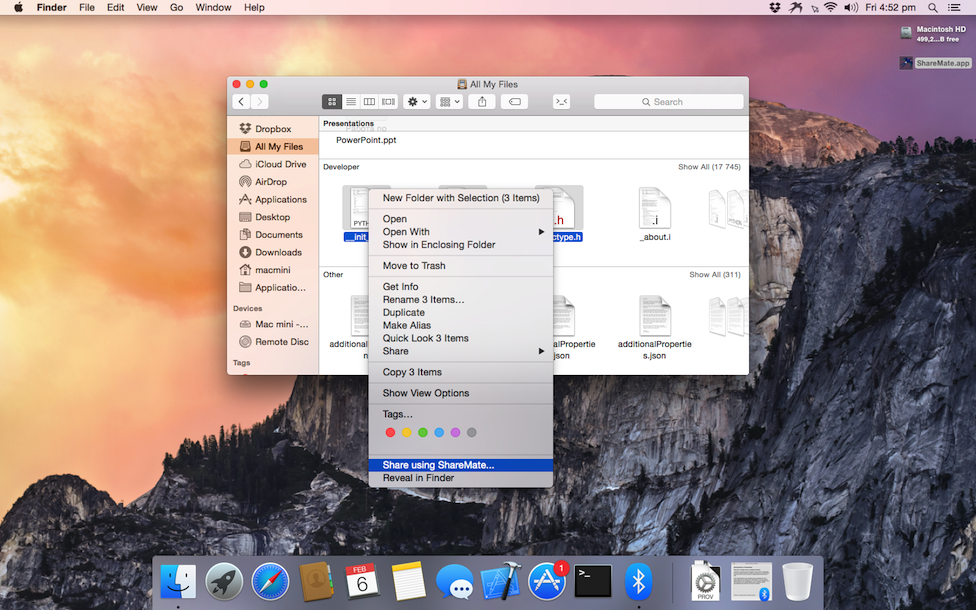Choose Move to Trash
Viewport: 976px width, 610px height.
coord(461,266)
